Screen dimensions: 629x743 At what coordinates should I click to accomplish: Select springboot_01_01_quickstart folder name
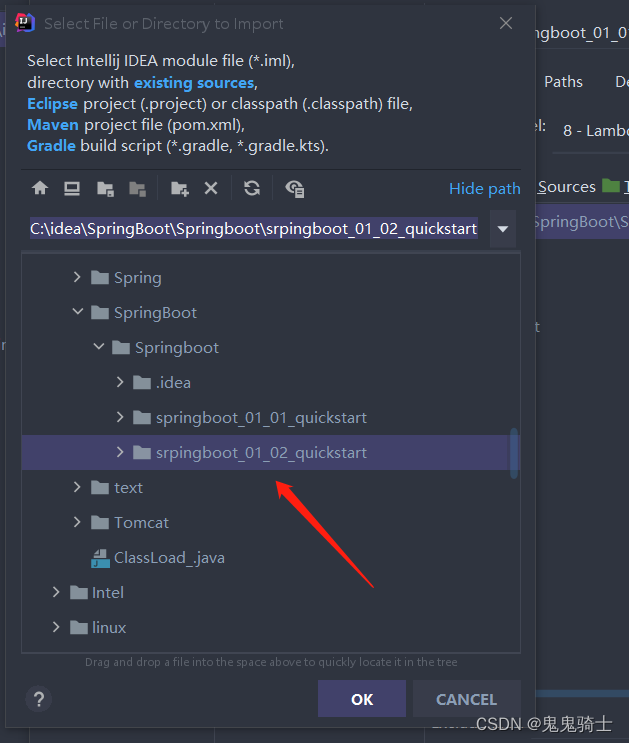pyautogui.click(x=261, y=418)
